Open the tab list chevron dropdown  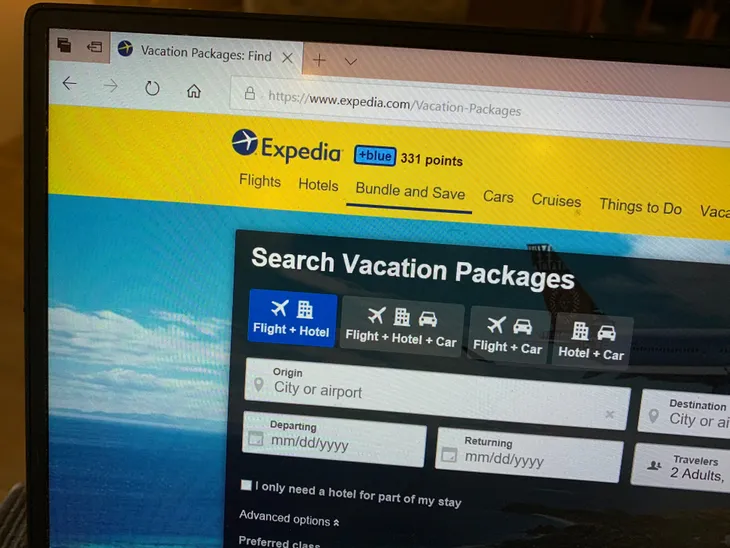point(351,61)
